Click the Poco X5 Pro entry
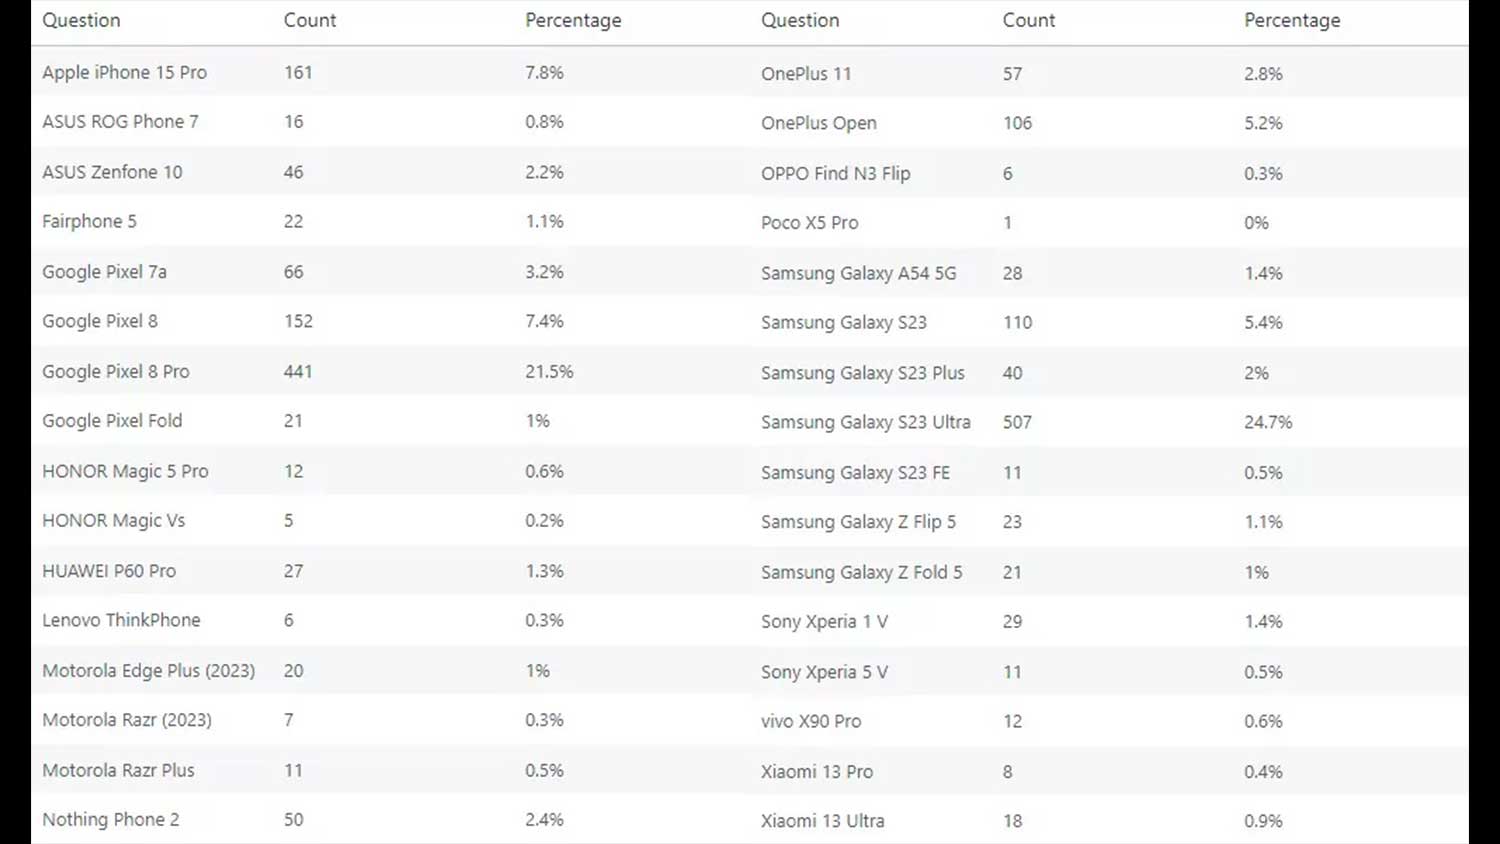The image size is (1500, 844). point(809,223)
